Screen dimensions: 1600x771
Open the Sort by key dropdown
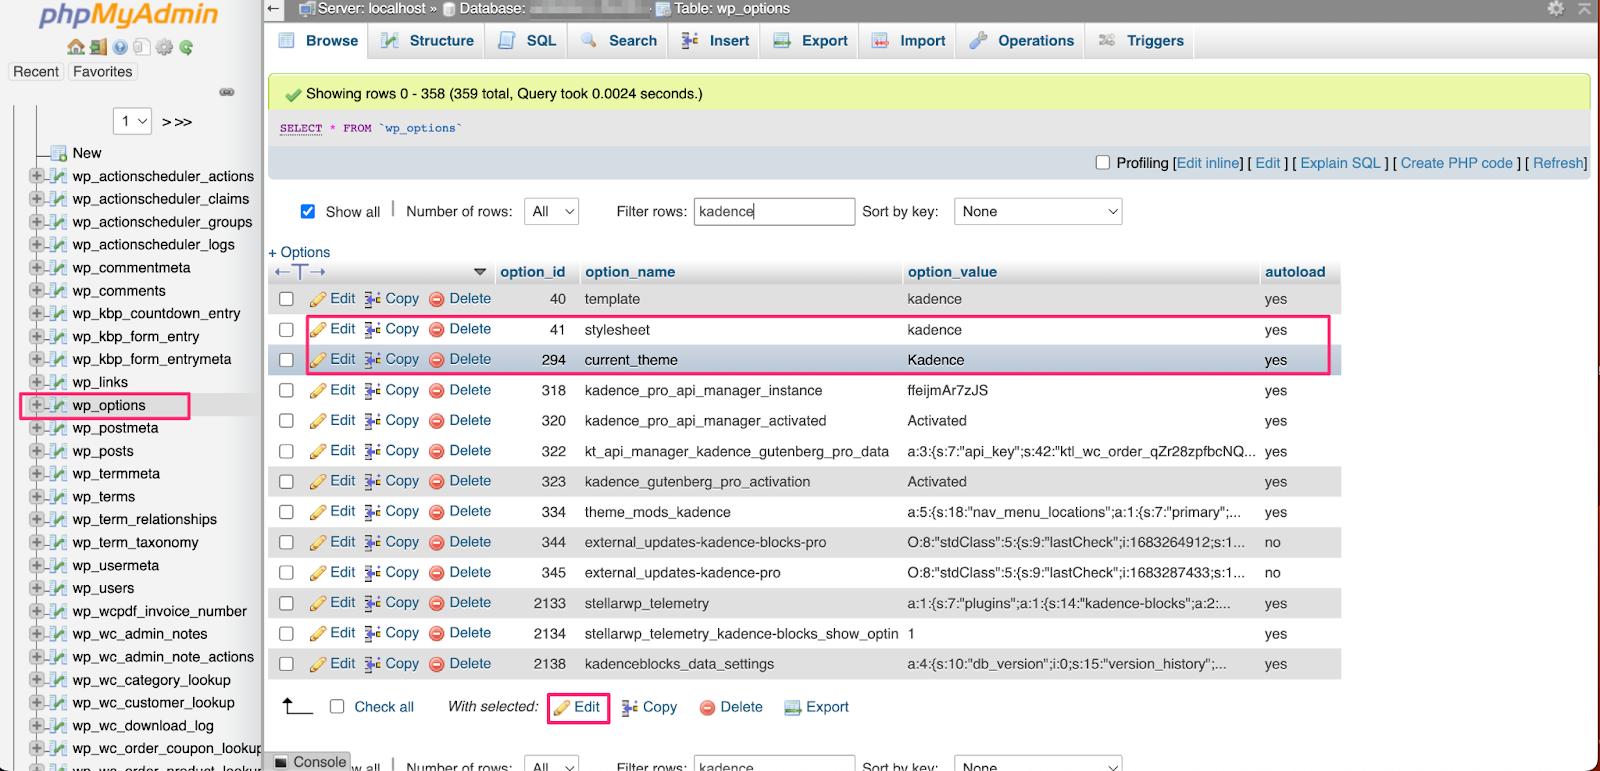1037,211
